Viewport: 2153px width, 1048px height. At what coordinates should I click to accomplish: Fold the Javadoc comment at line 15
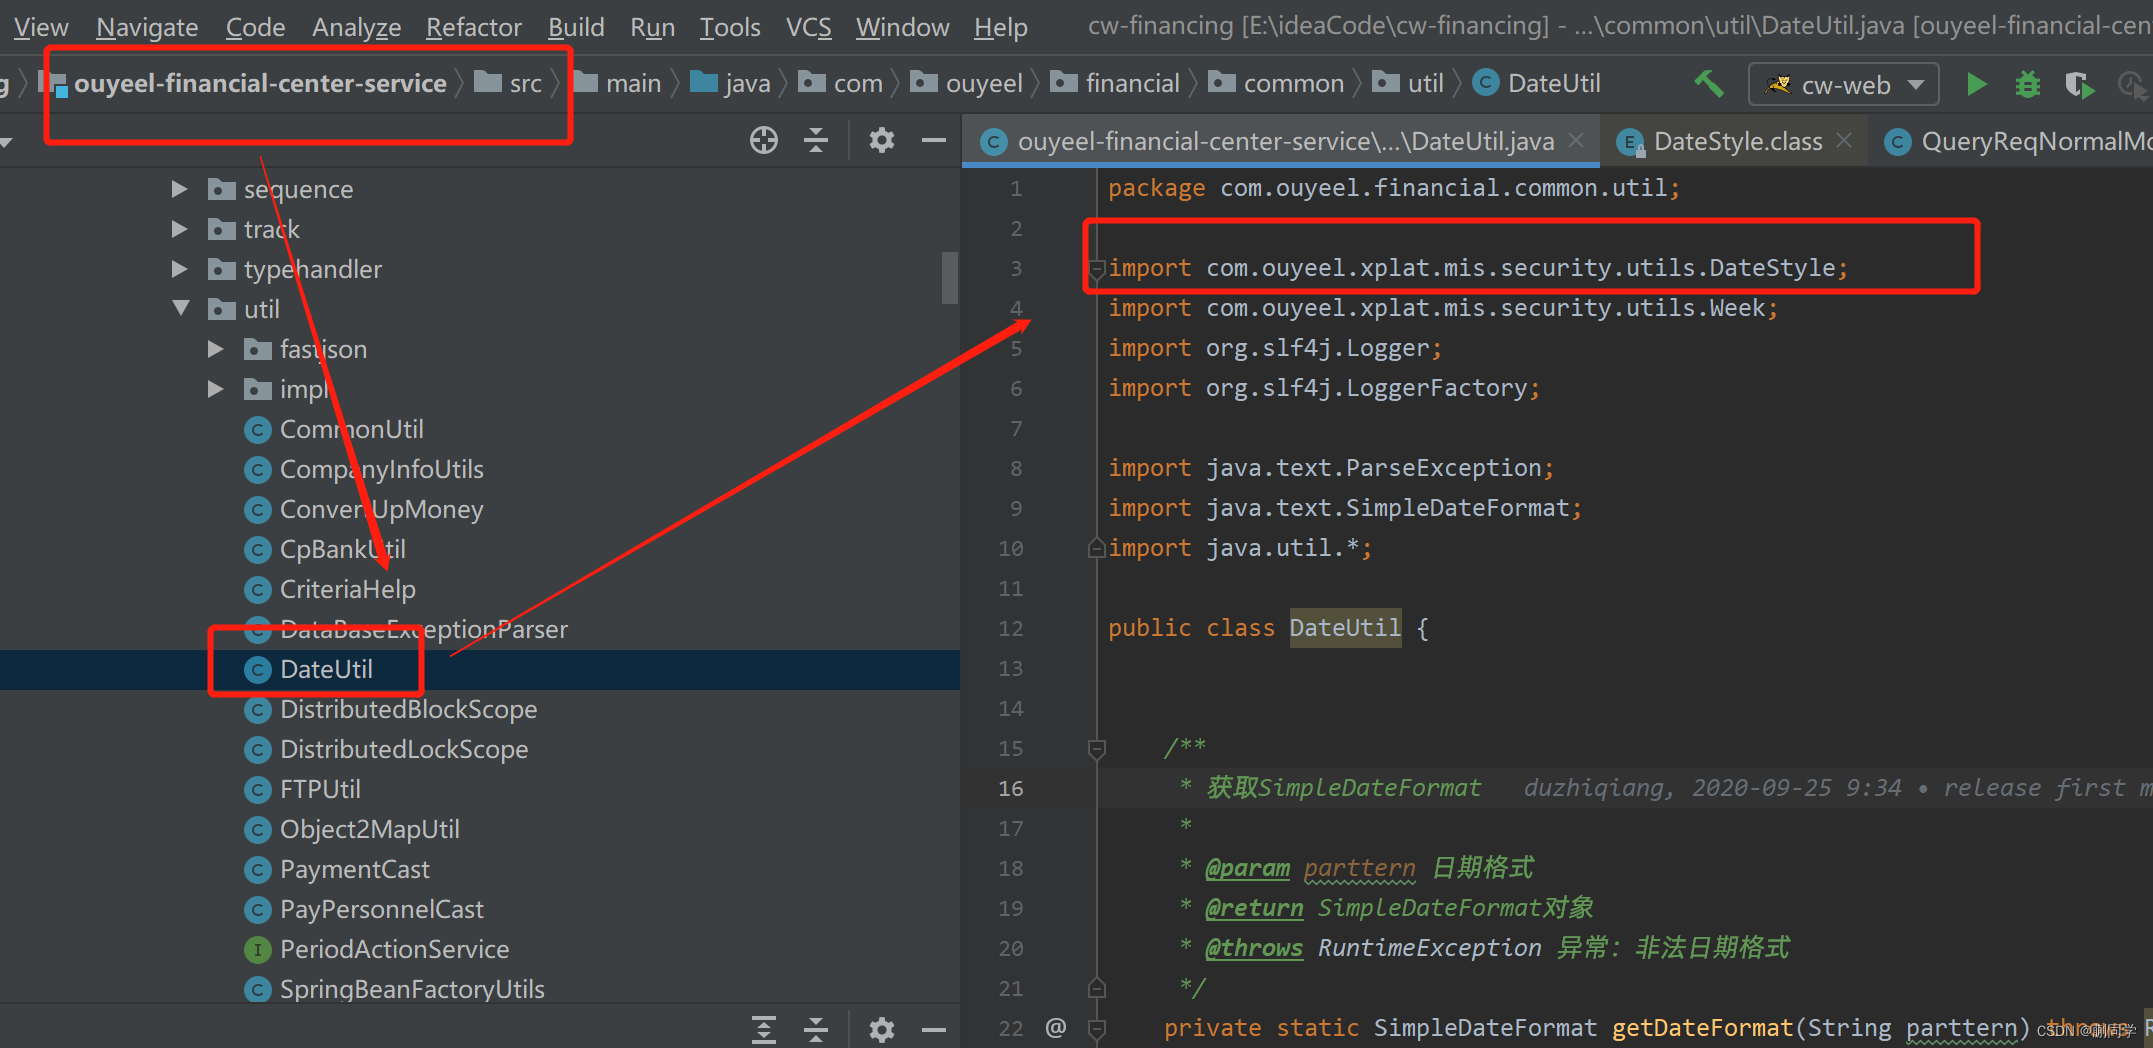[1097, 748]
